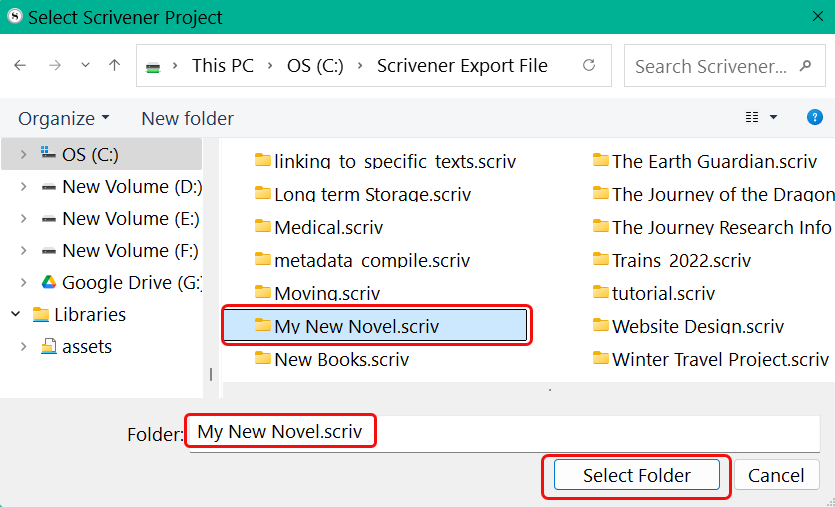This screenshot has height=507, width=835.
Task: Click the Forward navigation arrow
Action: 55,66
